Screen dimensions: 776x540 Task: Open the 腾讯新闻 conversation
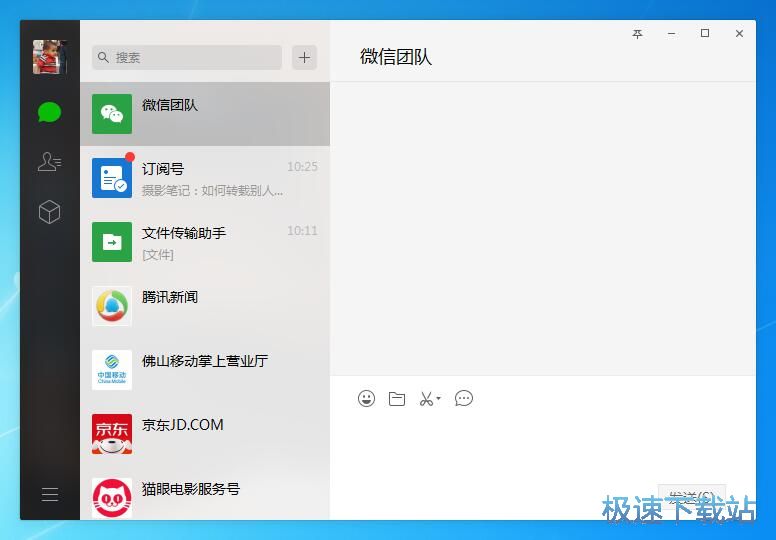[205, 306]
